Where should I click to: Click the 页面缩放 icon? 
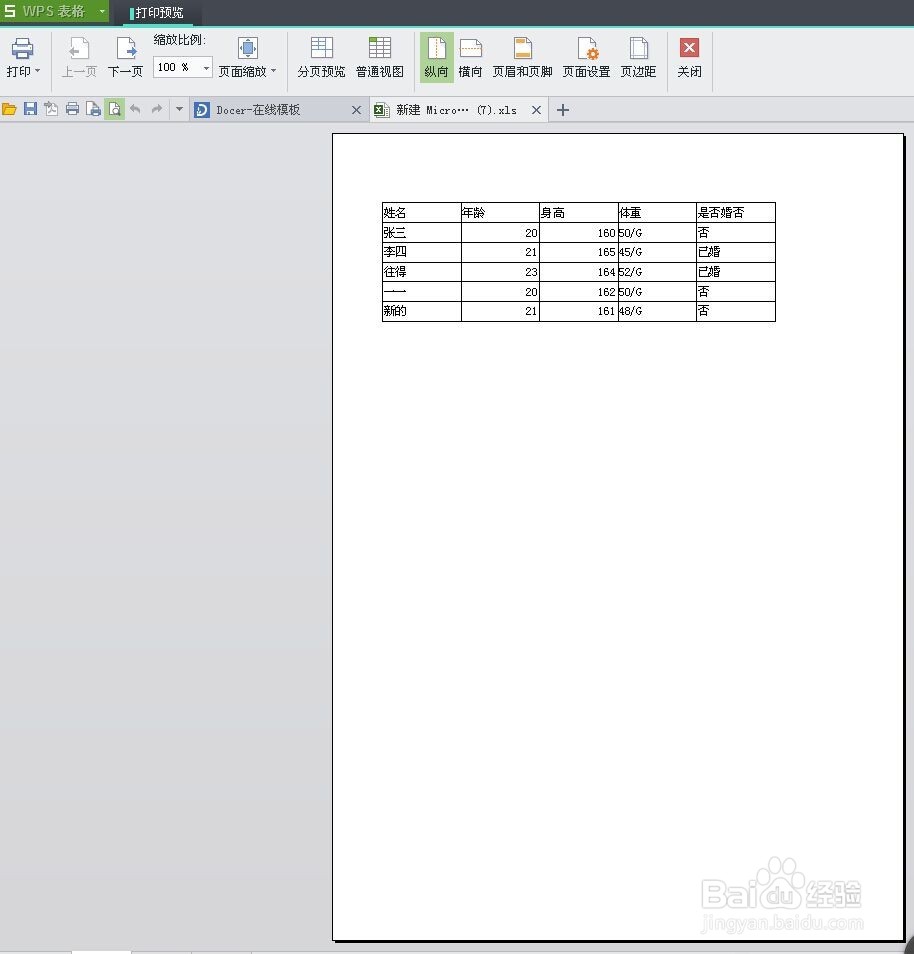click(248, 48)
